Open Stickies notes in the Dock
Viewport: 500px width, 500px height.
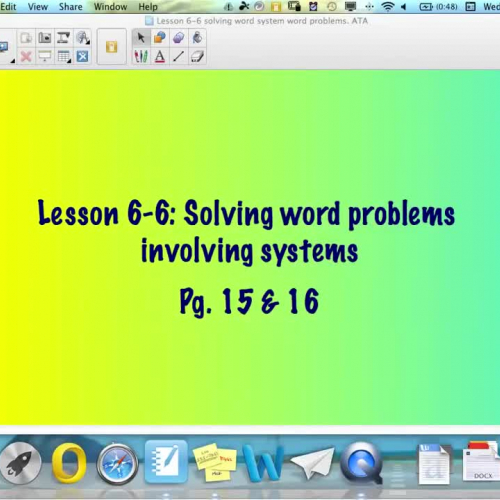coord(215,462)
